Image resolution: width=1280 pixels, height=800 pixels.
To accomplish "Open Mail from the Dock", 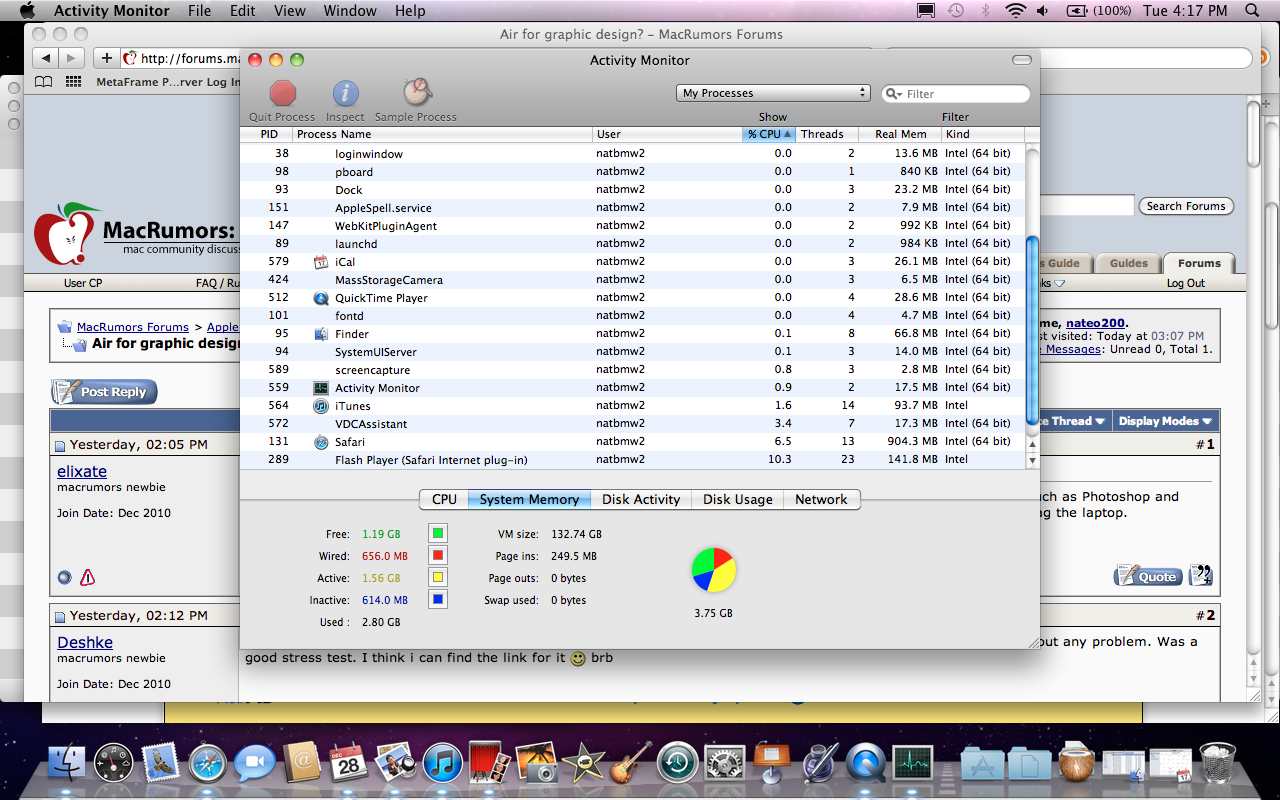I will point(160,763).
